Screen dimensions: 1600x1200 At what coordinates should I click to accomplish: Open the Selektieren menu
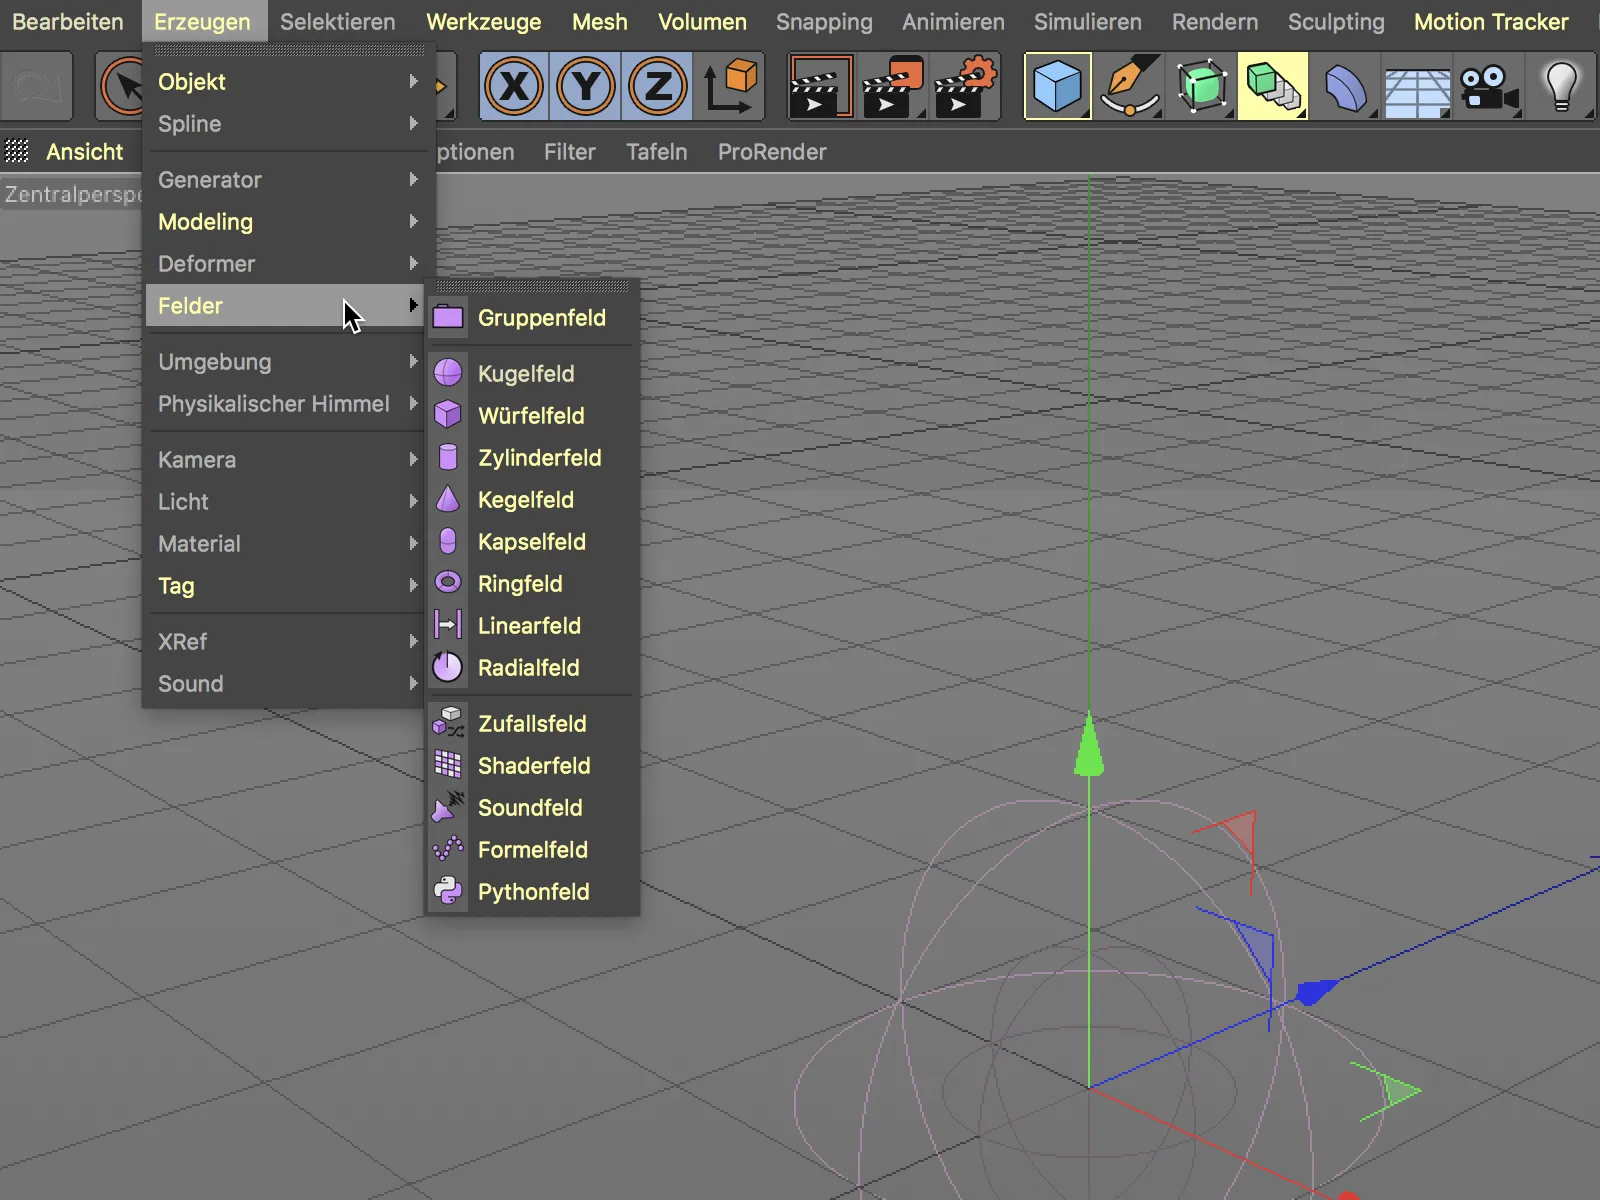[338, 22]
